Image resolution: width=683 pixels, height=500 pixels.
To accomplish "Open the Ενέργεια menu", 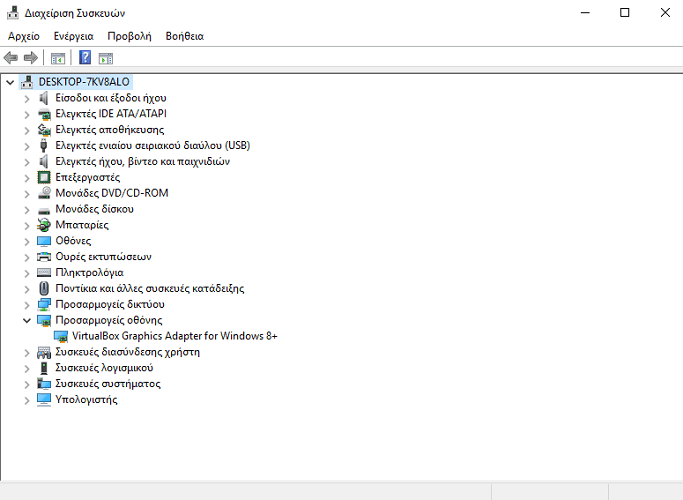I will point(74,36).
